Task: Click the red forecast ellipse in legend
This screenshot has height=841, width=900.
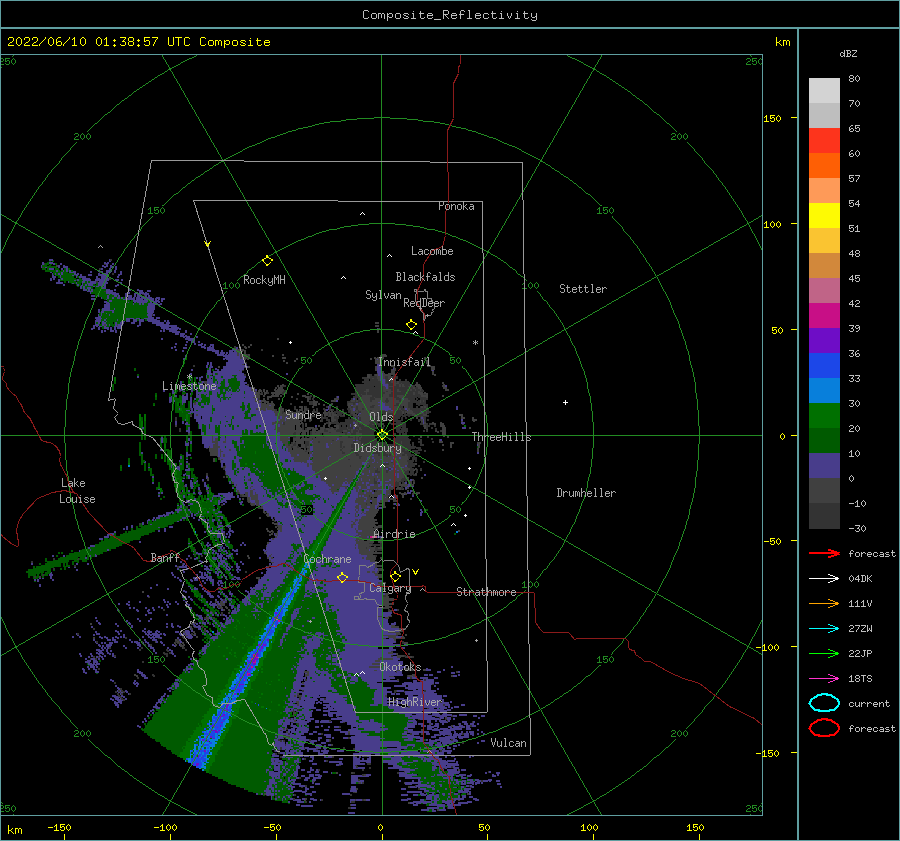Action: click(x=824, y=728)
